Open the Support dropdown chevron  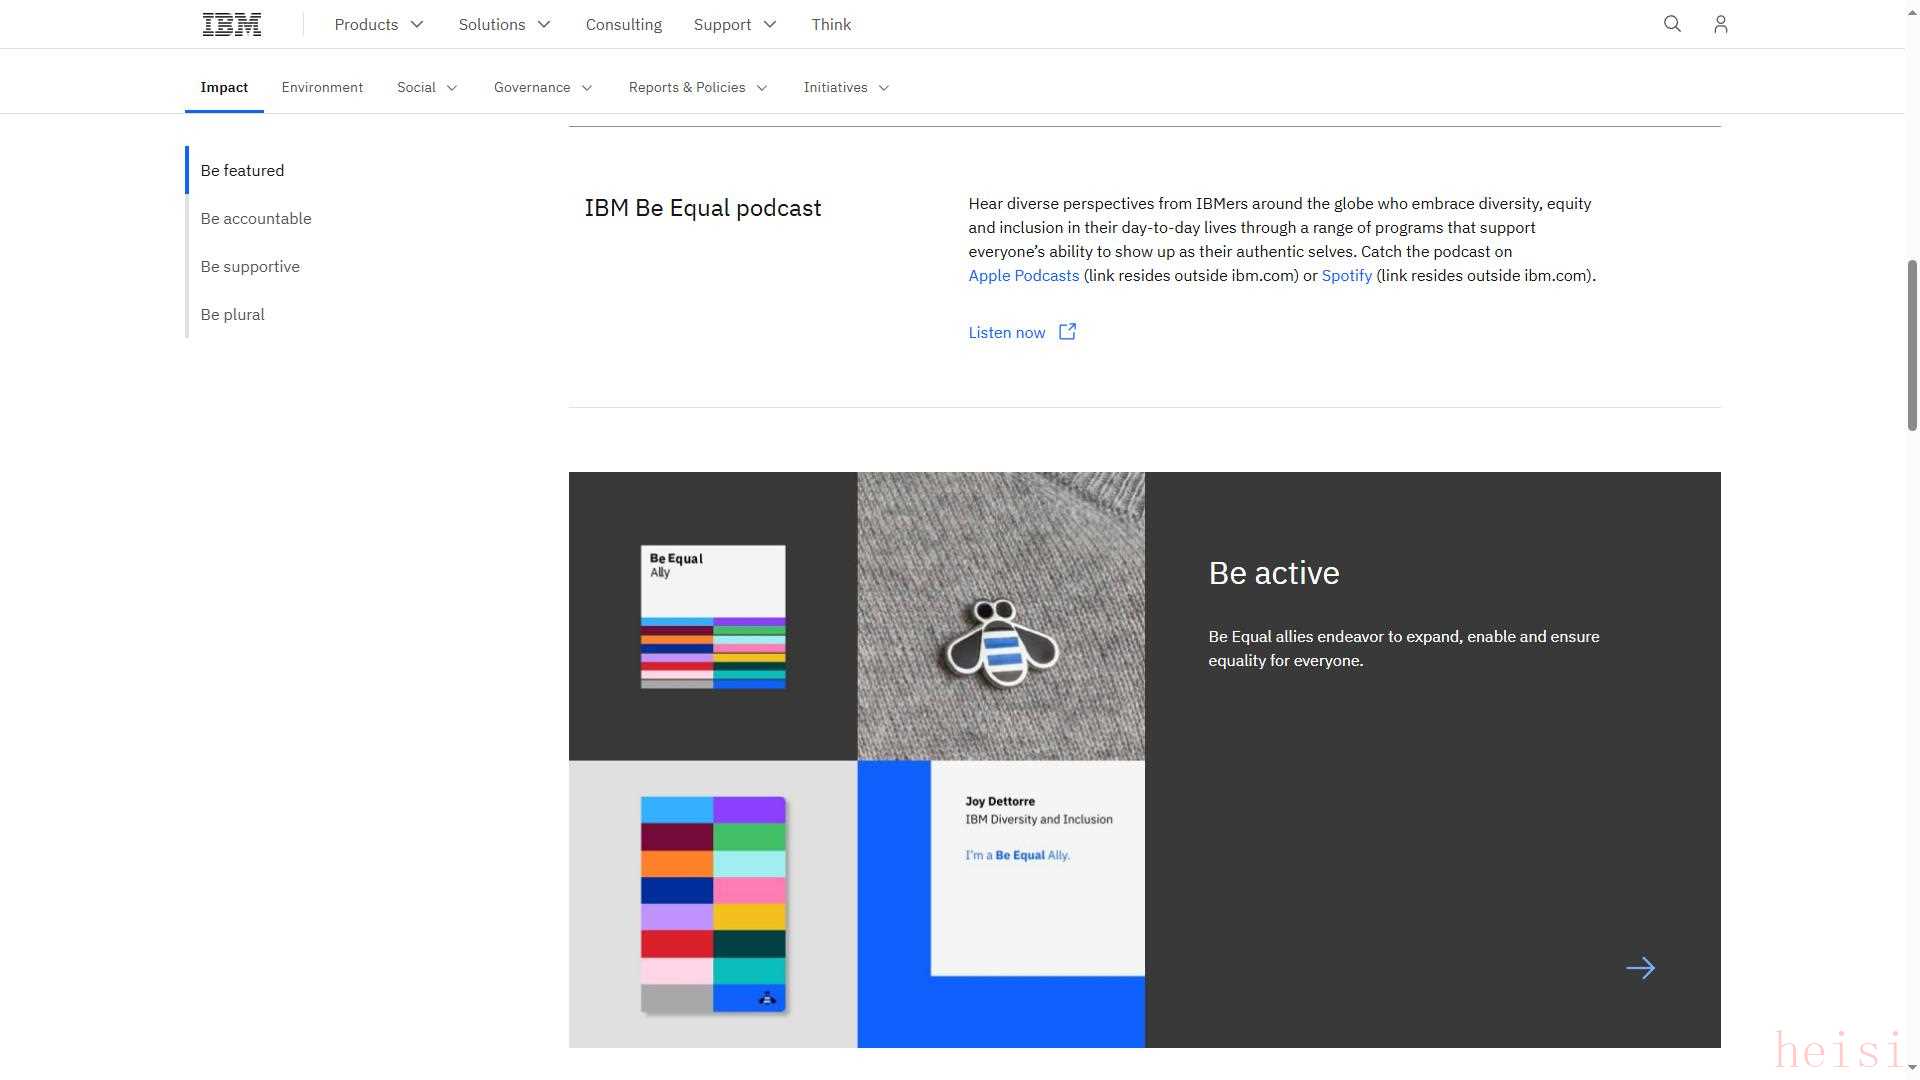[769, 24]
